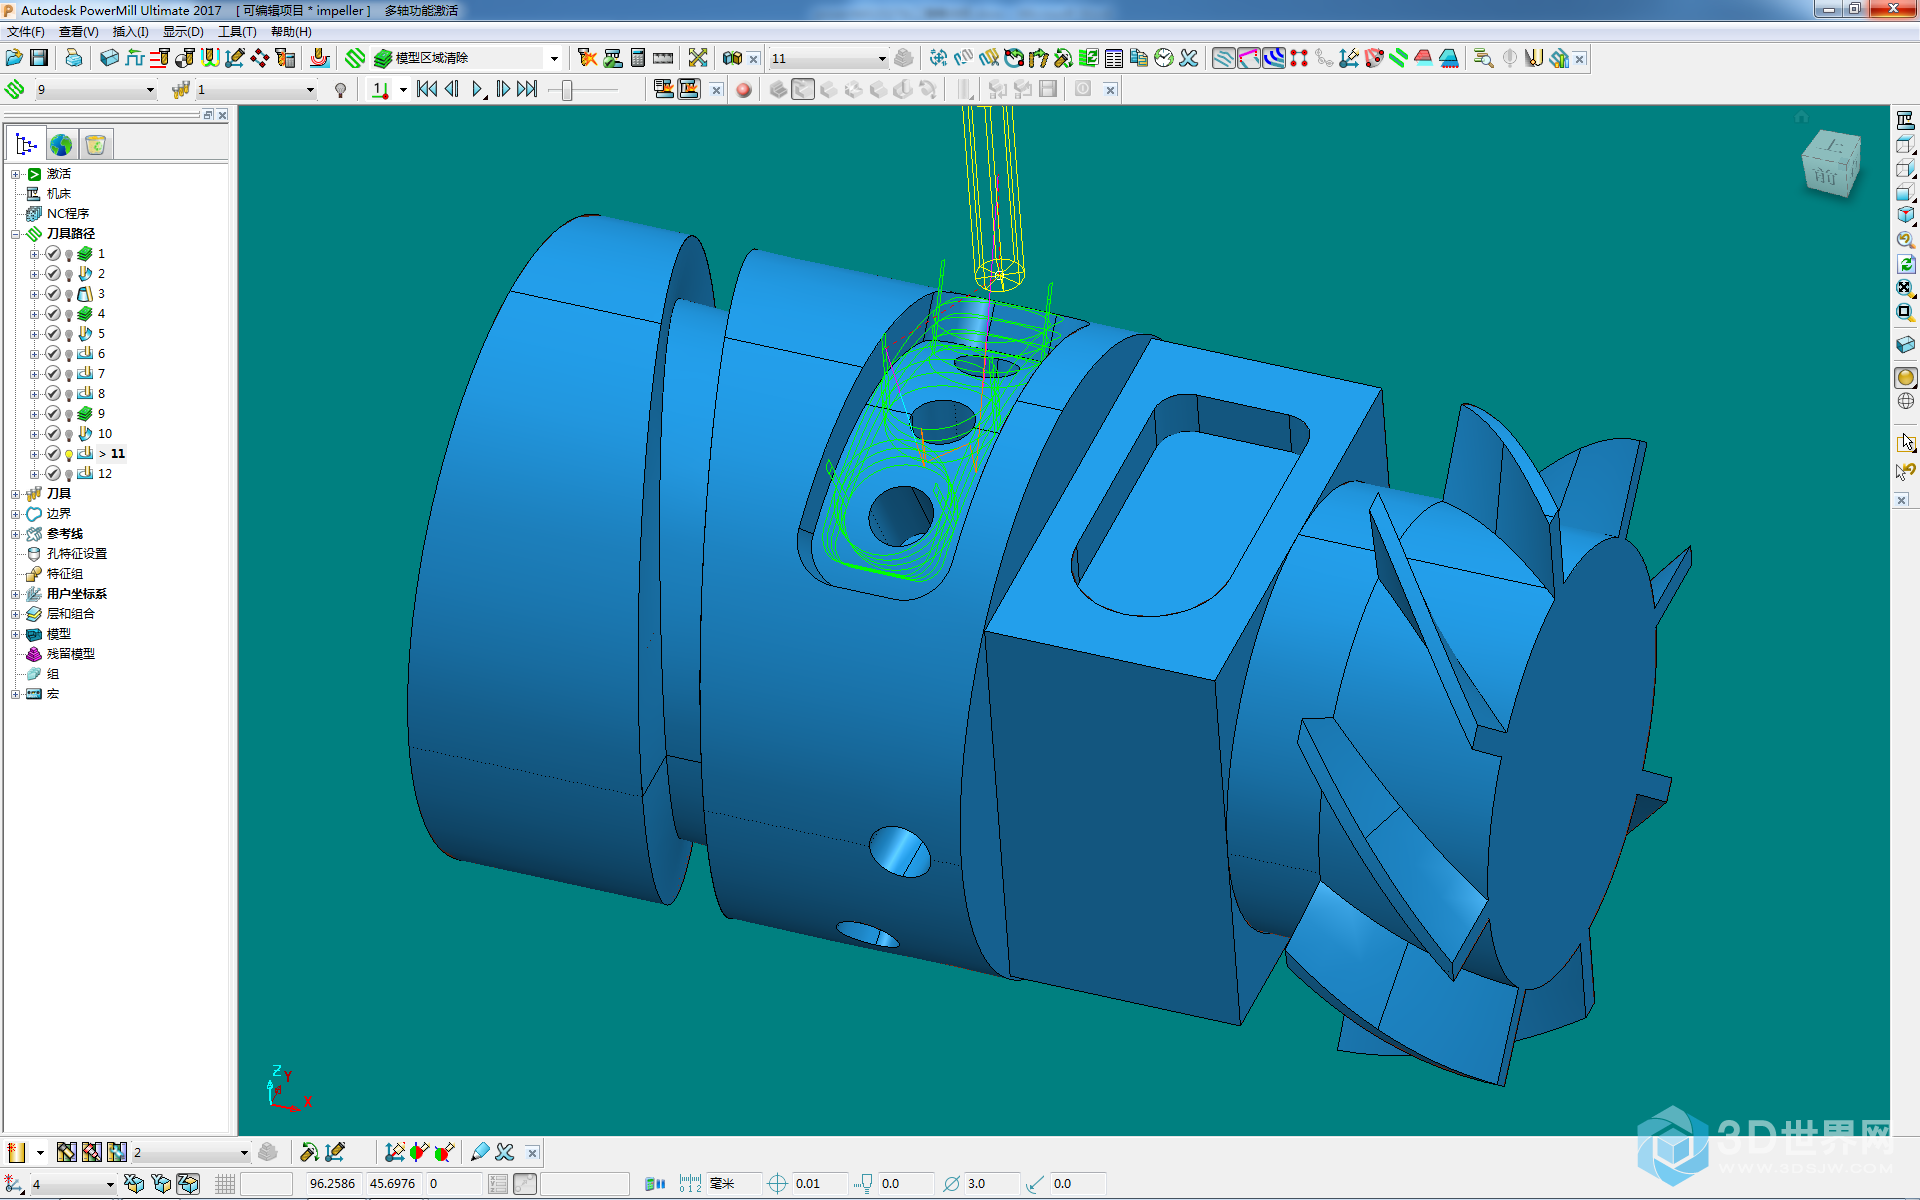Play the toolpath simulation
This screenshot has height=1200, width=1920.
(x=478, y=89)
